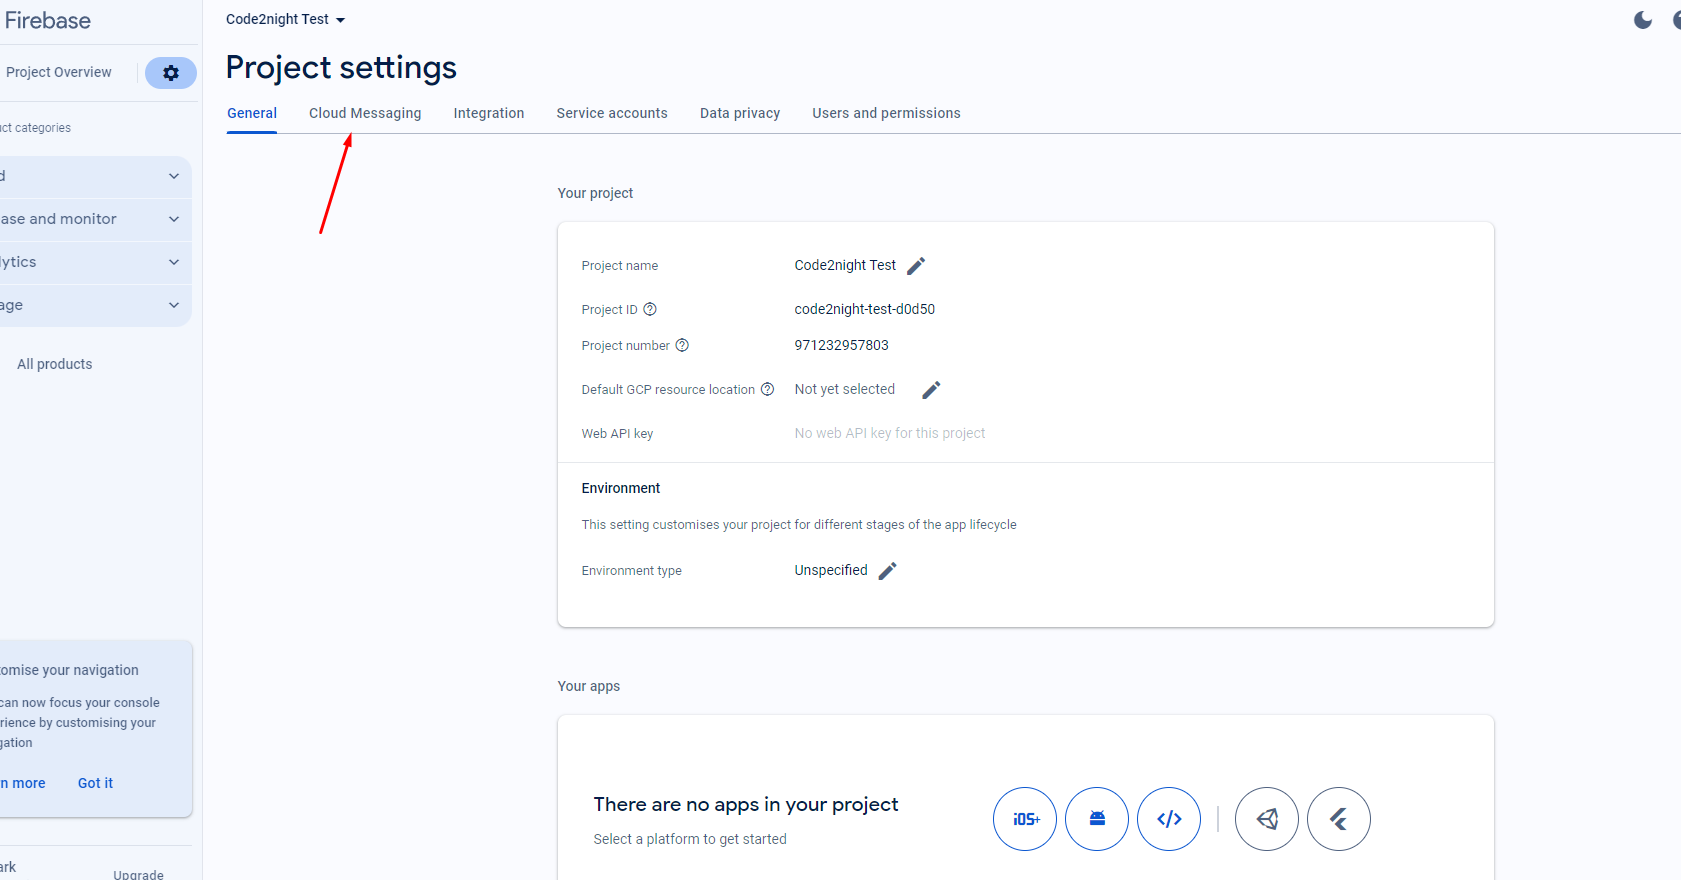Click No web API key text
Viewport: 1681px width, 880px height.
coord(890,433)
